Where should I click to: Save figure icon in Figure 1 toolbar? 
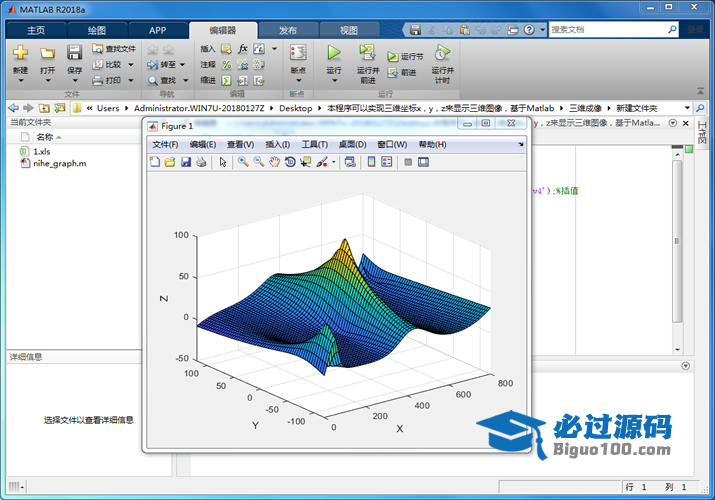pyautogui.click(x=186, y=162)
